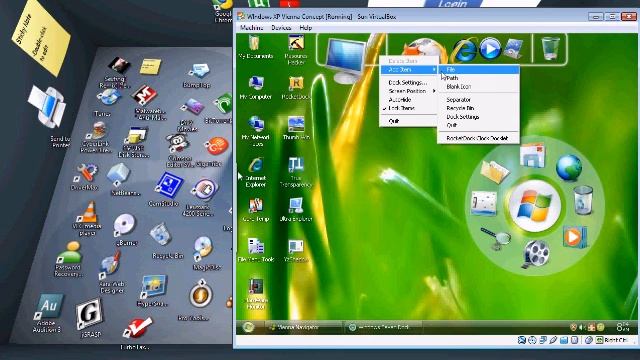Toggle AutoHide in the dock context menu
Image resolution: width=640 pixels, height=360 pixels.
(x=400, y=100)
